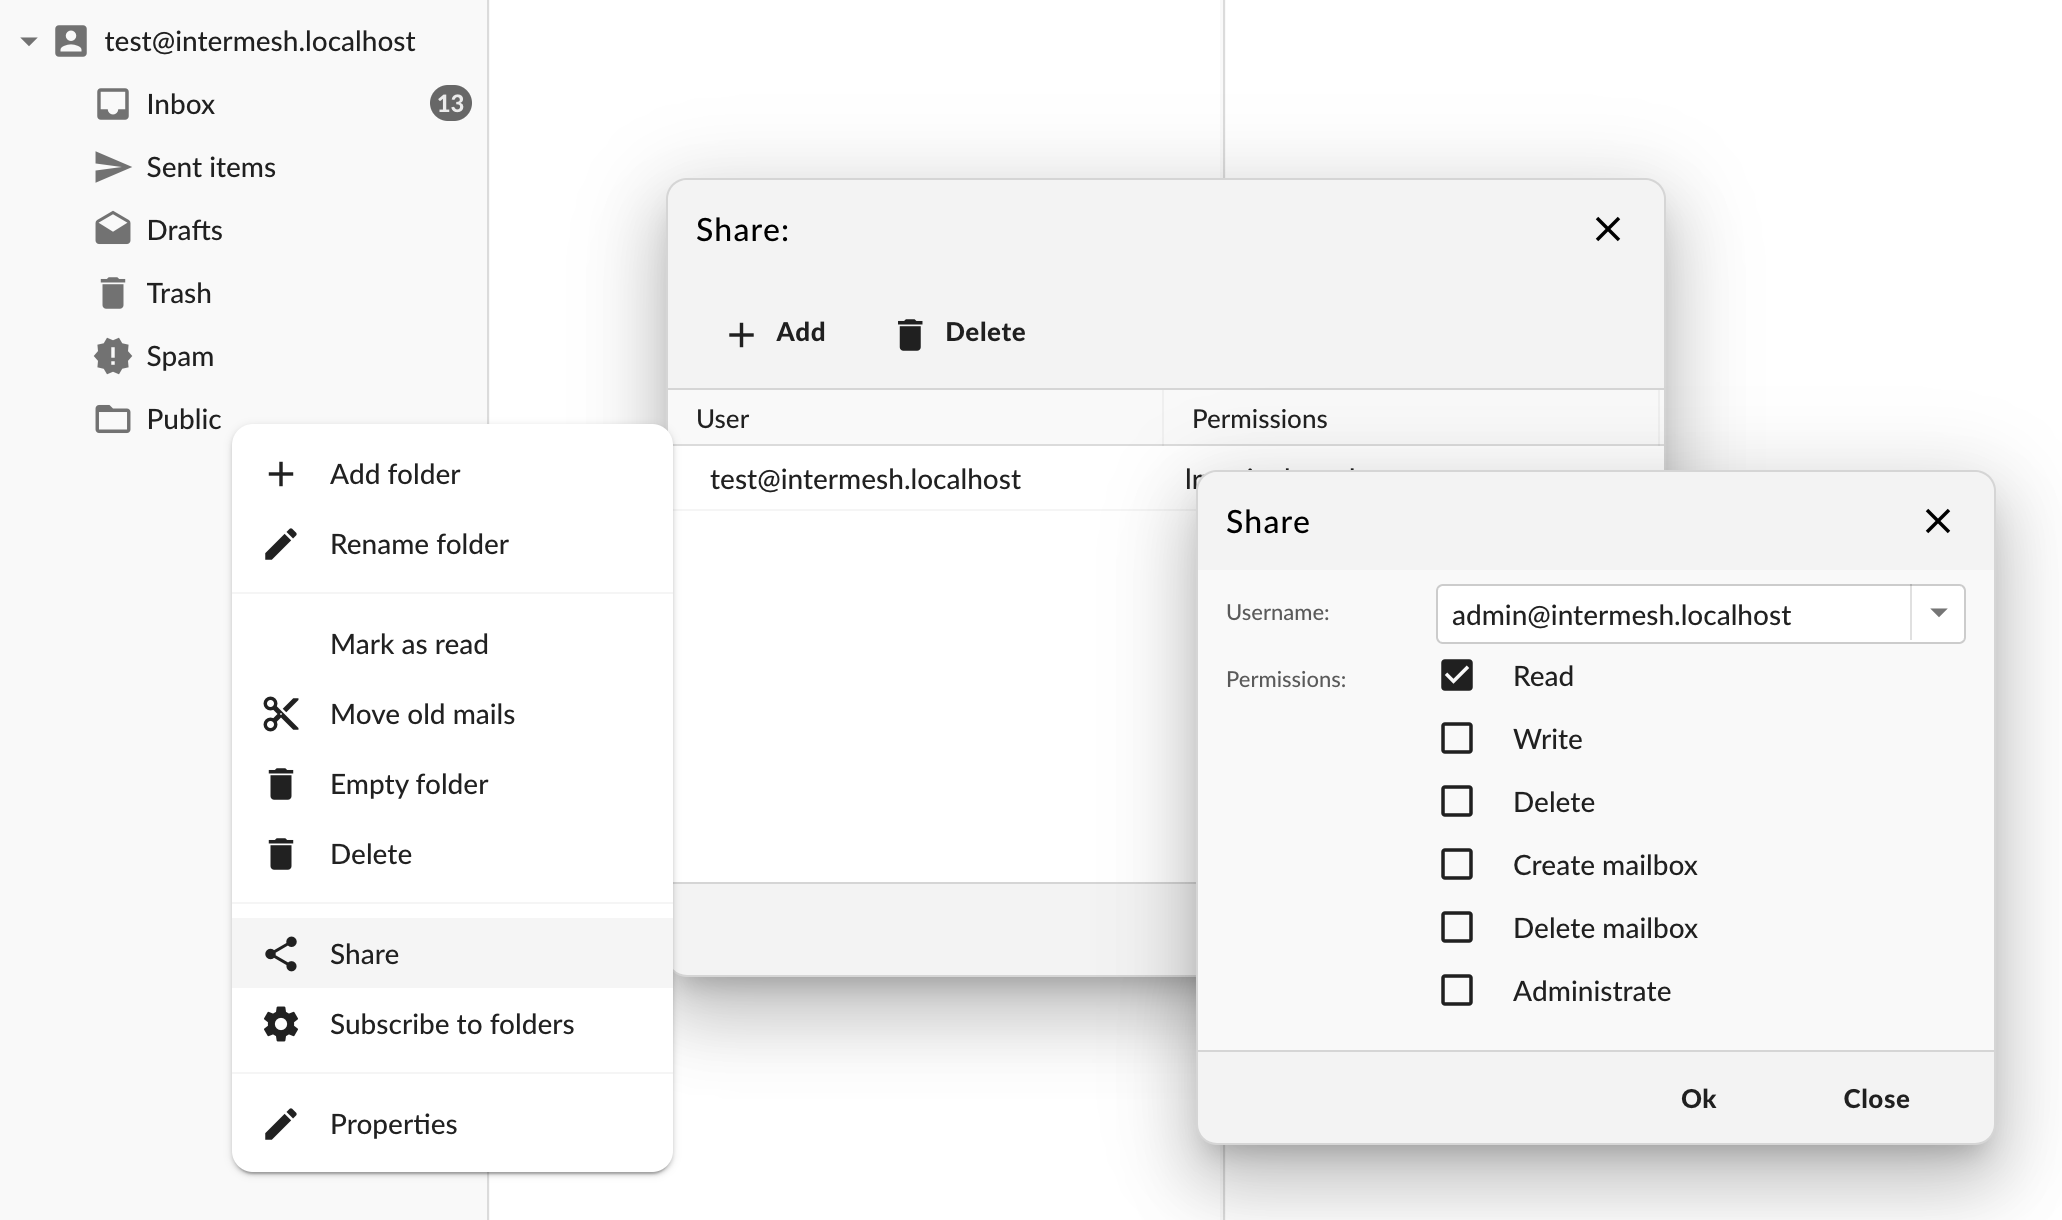Click the plus icon in Share: toolbar

[741, 334]
